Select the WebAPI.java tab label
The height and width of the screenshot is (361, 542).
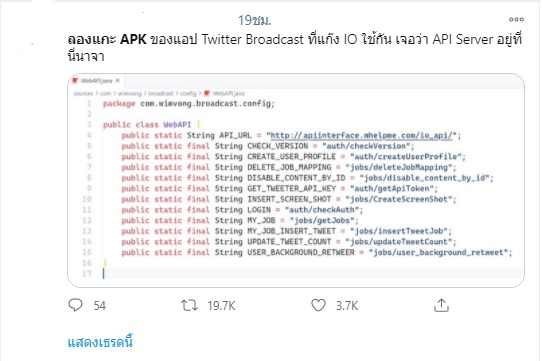click(x=96, y=81)
